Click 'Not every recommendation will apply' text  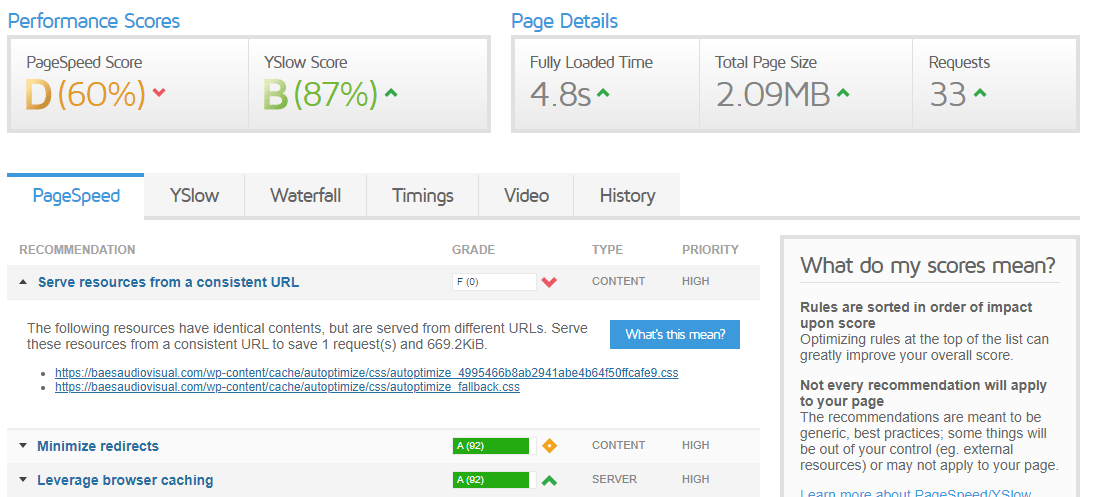(x=923, y=393)
